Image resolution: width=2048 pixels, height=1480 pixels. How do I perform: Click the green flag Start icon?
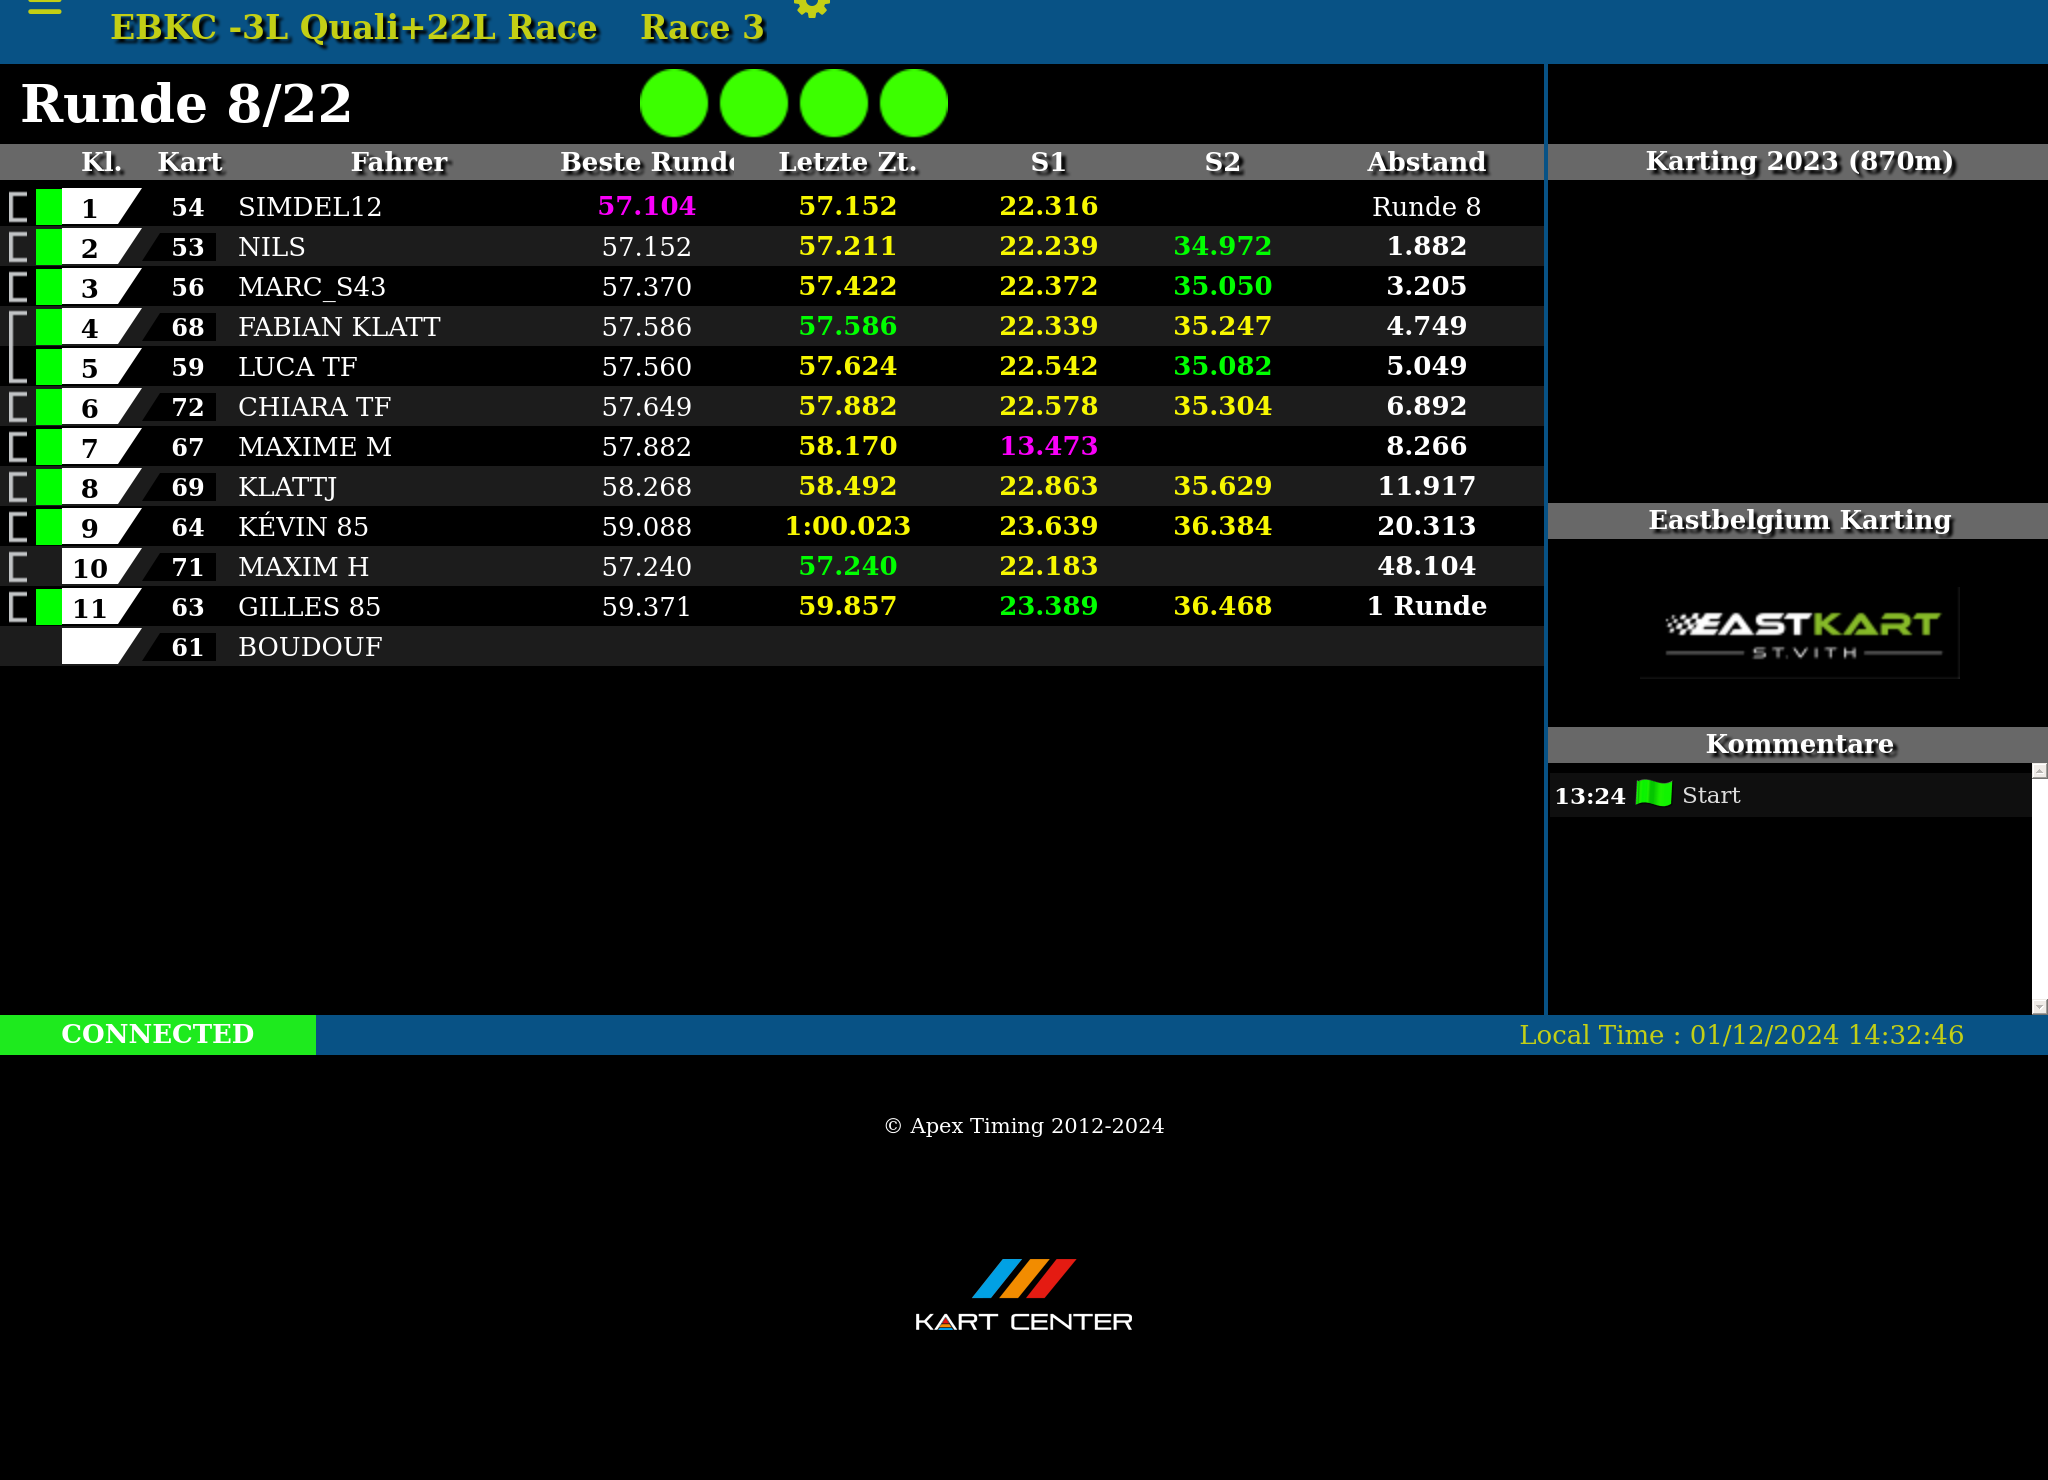point(1653,794)
